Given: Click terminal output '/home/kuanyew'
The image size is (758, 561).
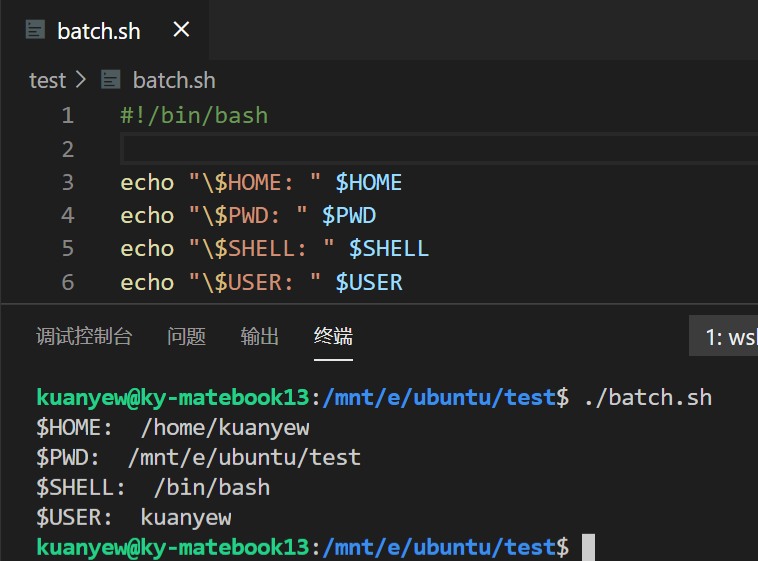Looking at the screenshot, I should coord(225,428).
